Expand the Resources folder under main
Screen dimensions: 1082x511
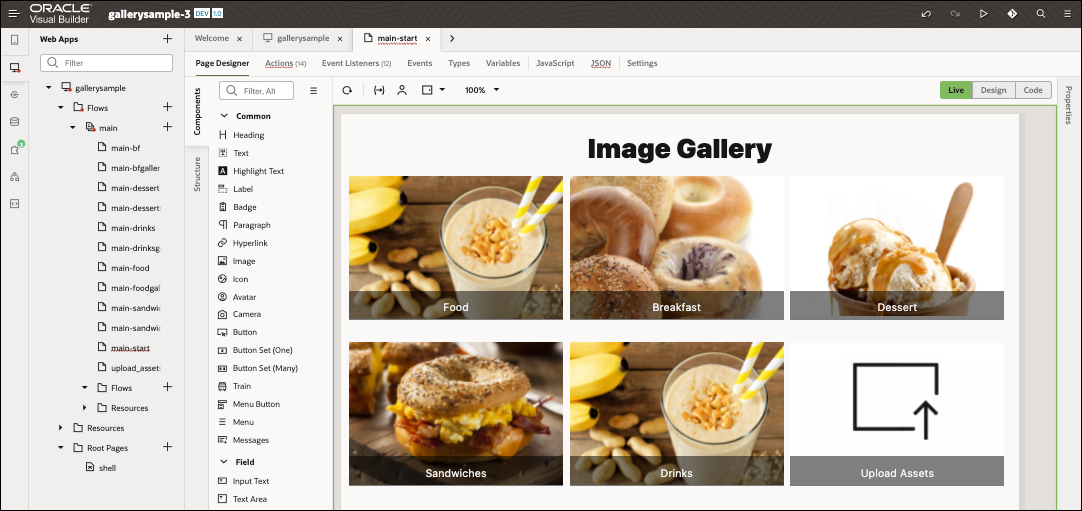pyautogui.click(x=84, y=408)
